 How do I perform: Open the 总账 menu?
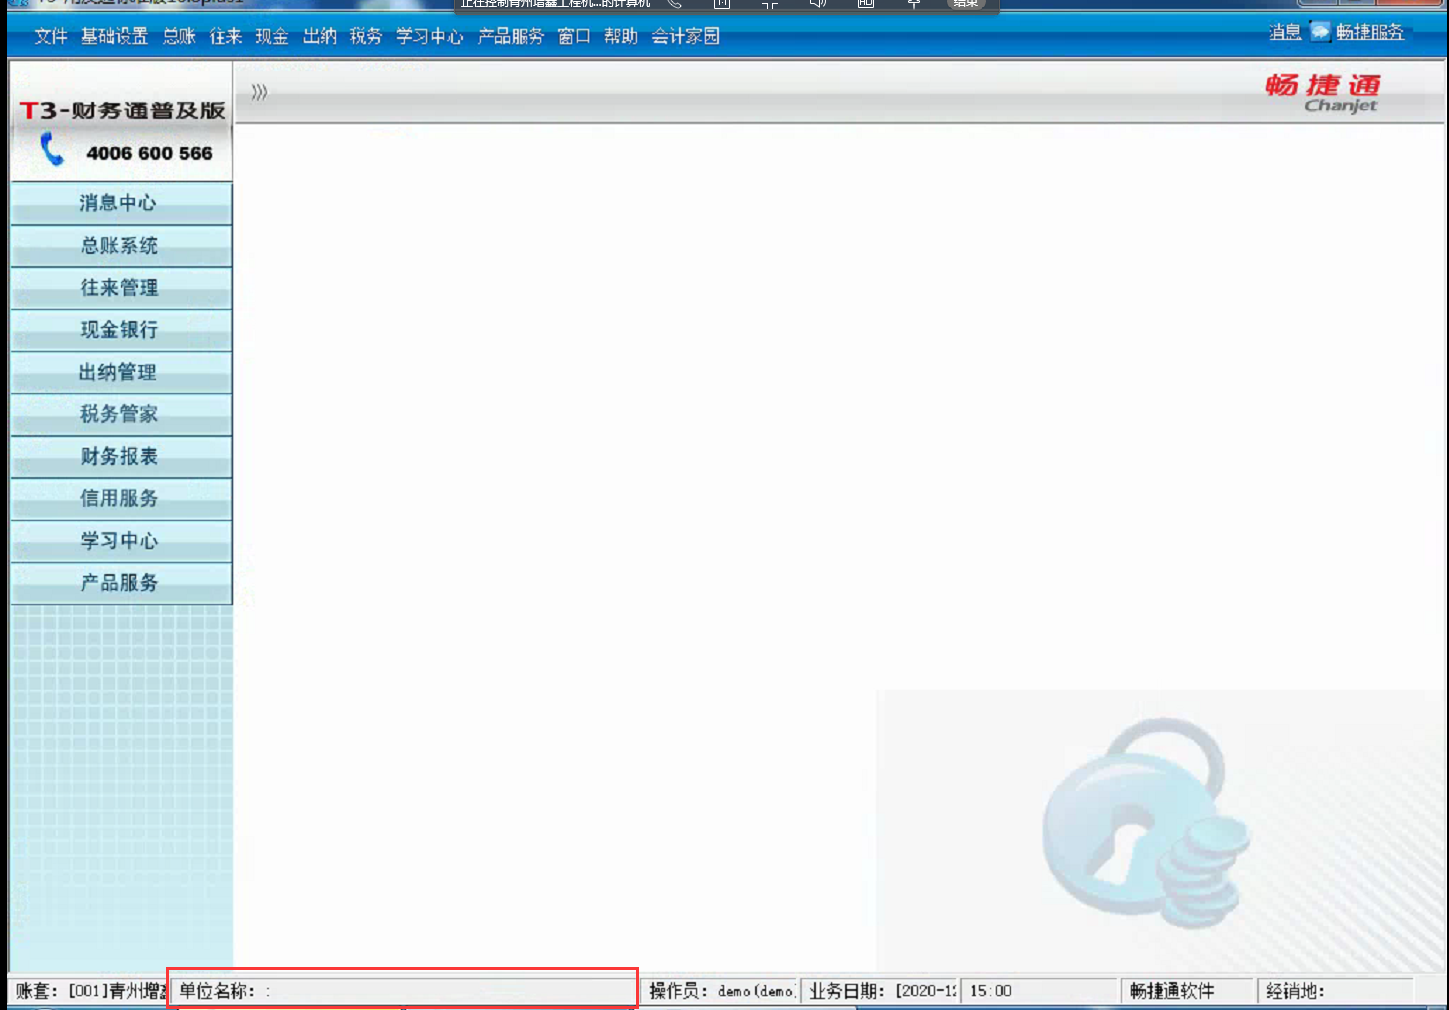(x=180, y=36)
